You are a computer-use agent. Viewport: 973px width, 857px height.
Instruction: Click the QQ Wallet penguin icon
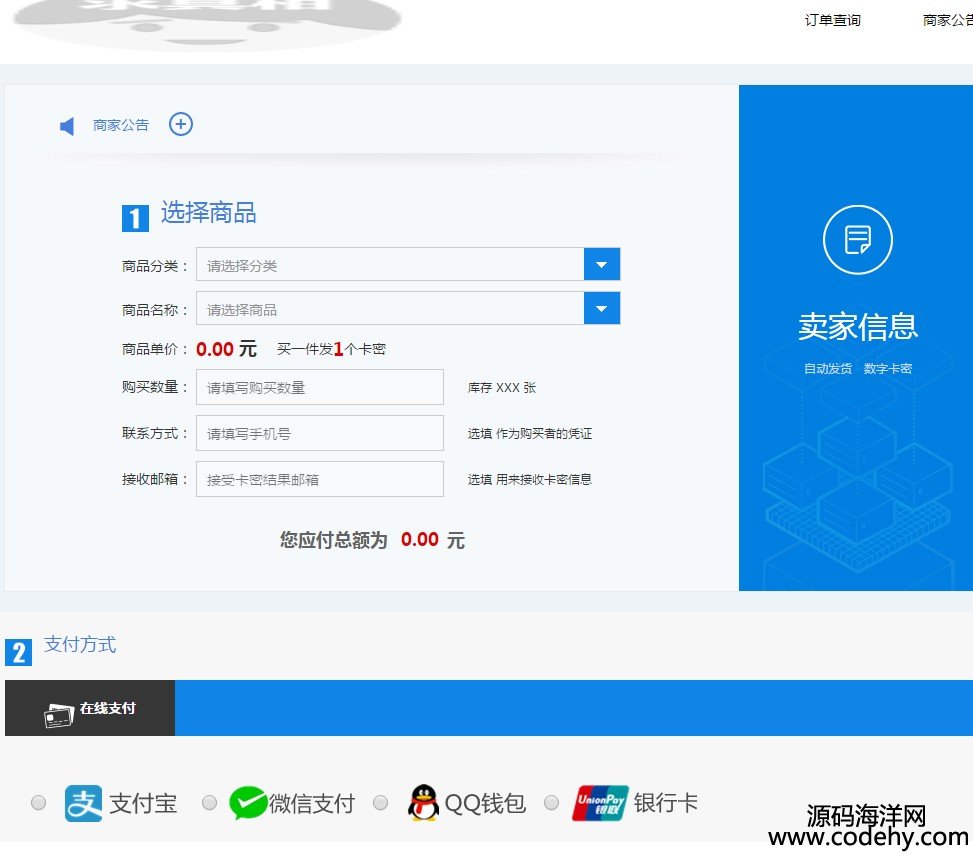(x=423, y=802)
